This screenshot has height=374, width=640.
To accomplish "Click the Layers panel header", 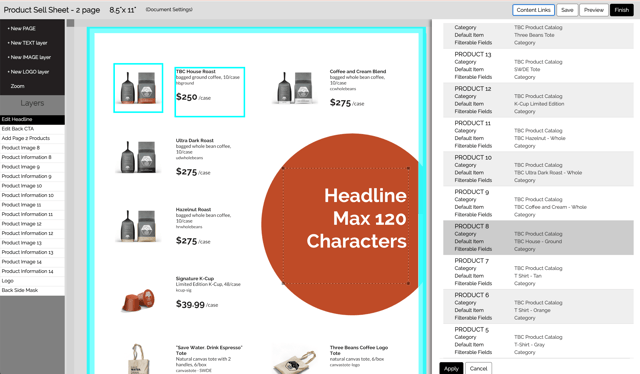I will pyautogui.click(x=32, y=103).
